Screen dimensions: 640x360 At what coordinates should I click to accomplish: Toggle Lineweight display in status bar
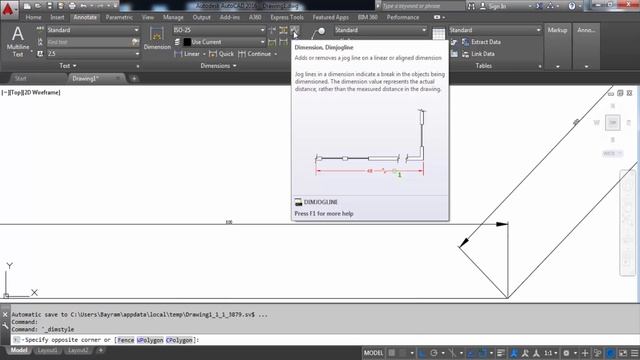click(501, 353)
